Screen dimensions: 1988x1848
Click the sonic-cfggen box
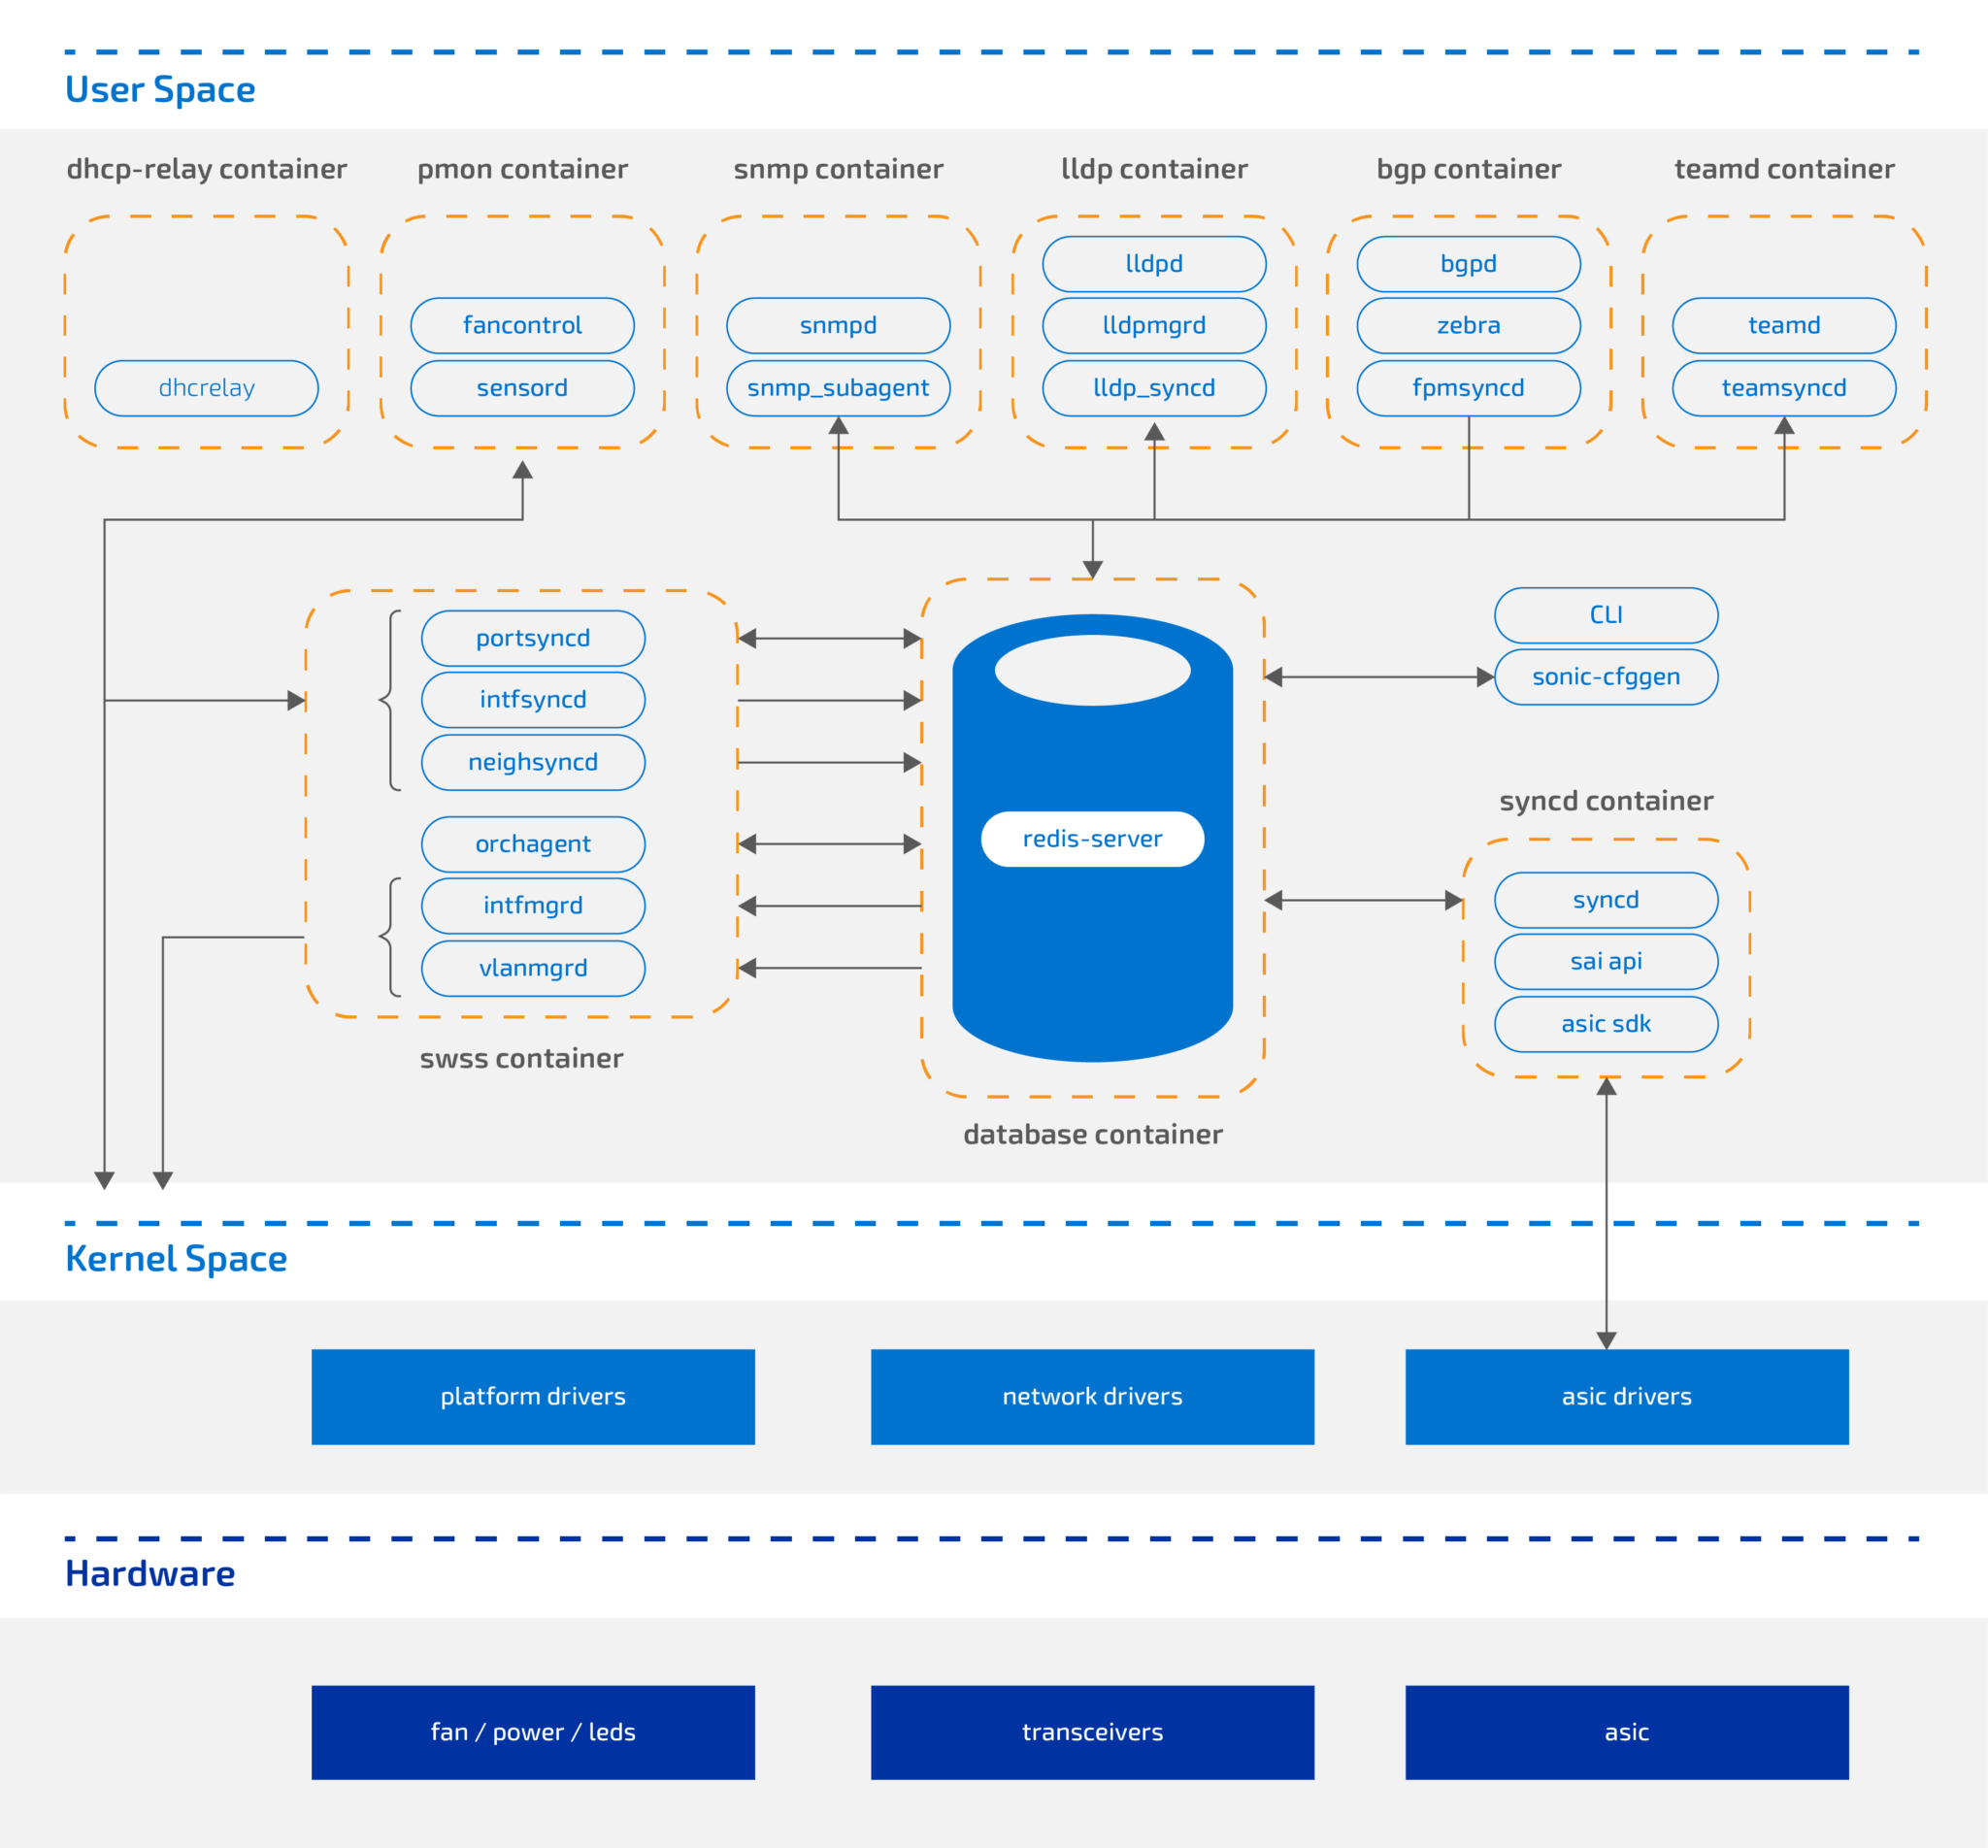point(1606,677)
